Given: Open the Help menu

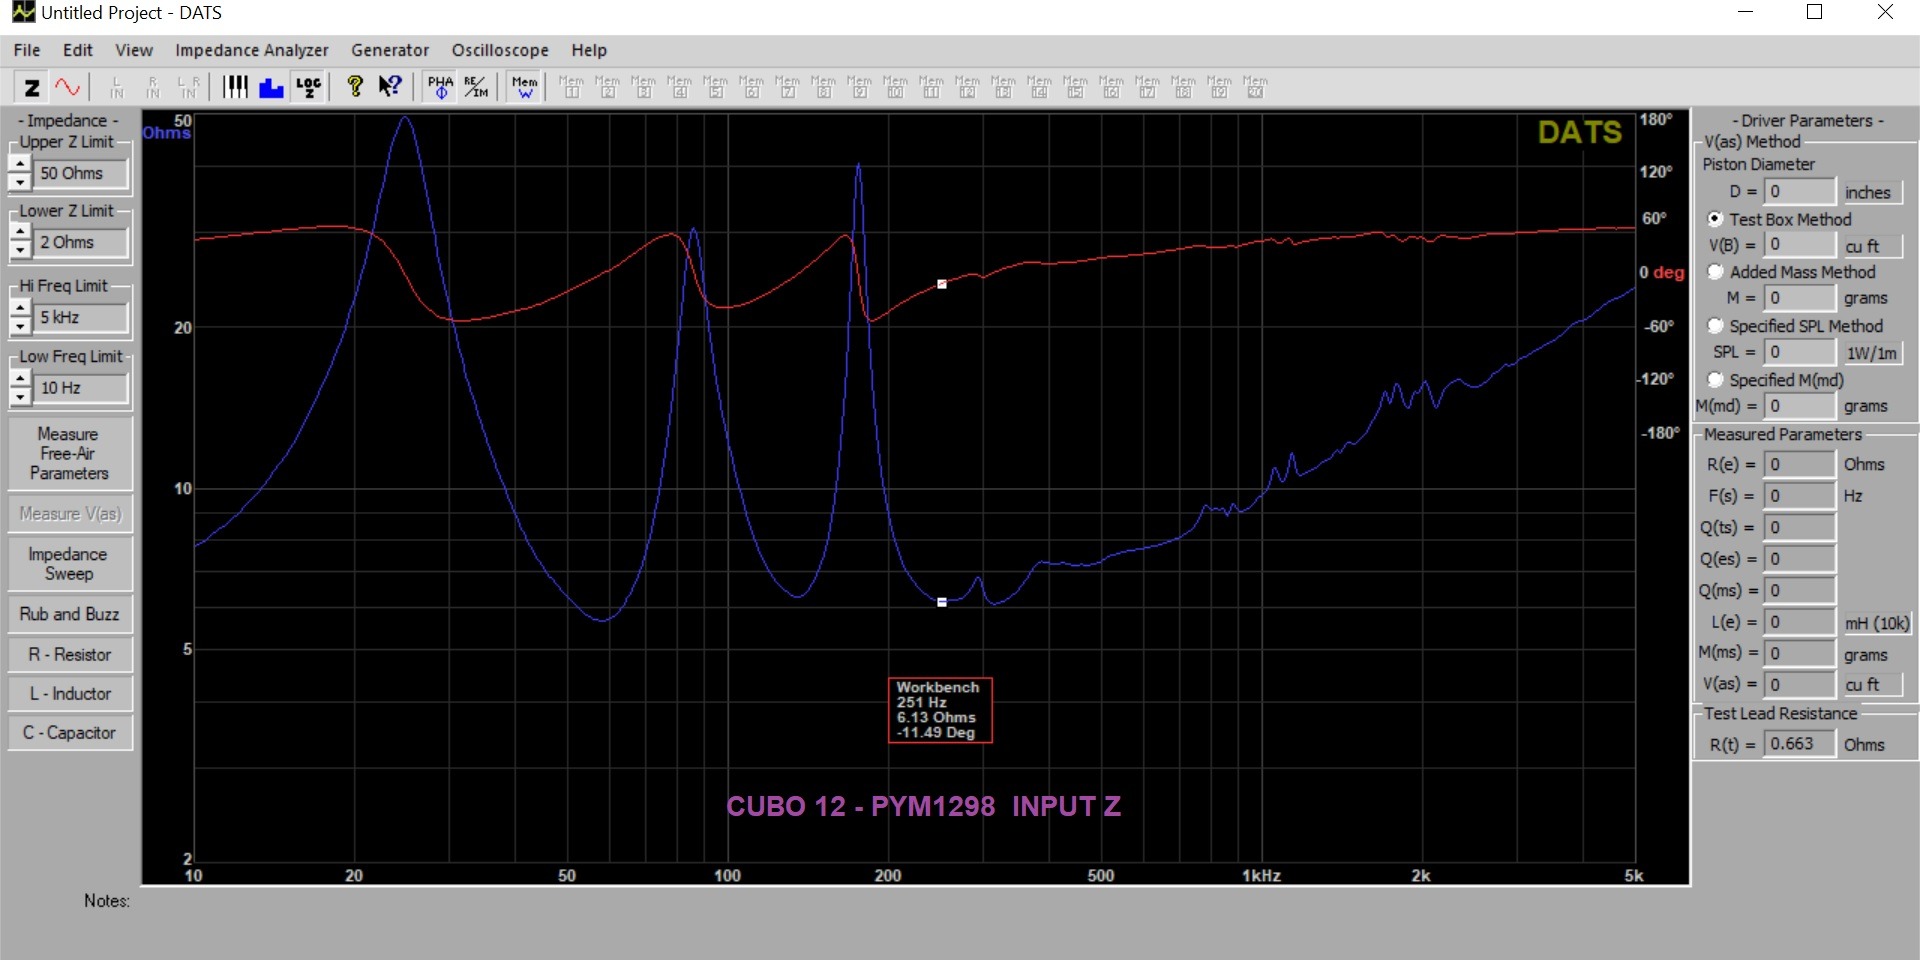Looking at the screenshot, I should pyautogui.click(x=589, y=50).
